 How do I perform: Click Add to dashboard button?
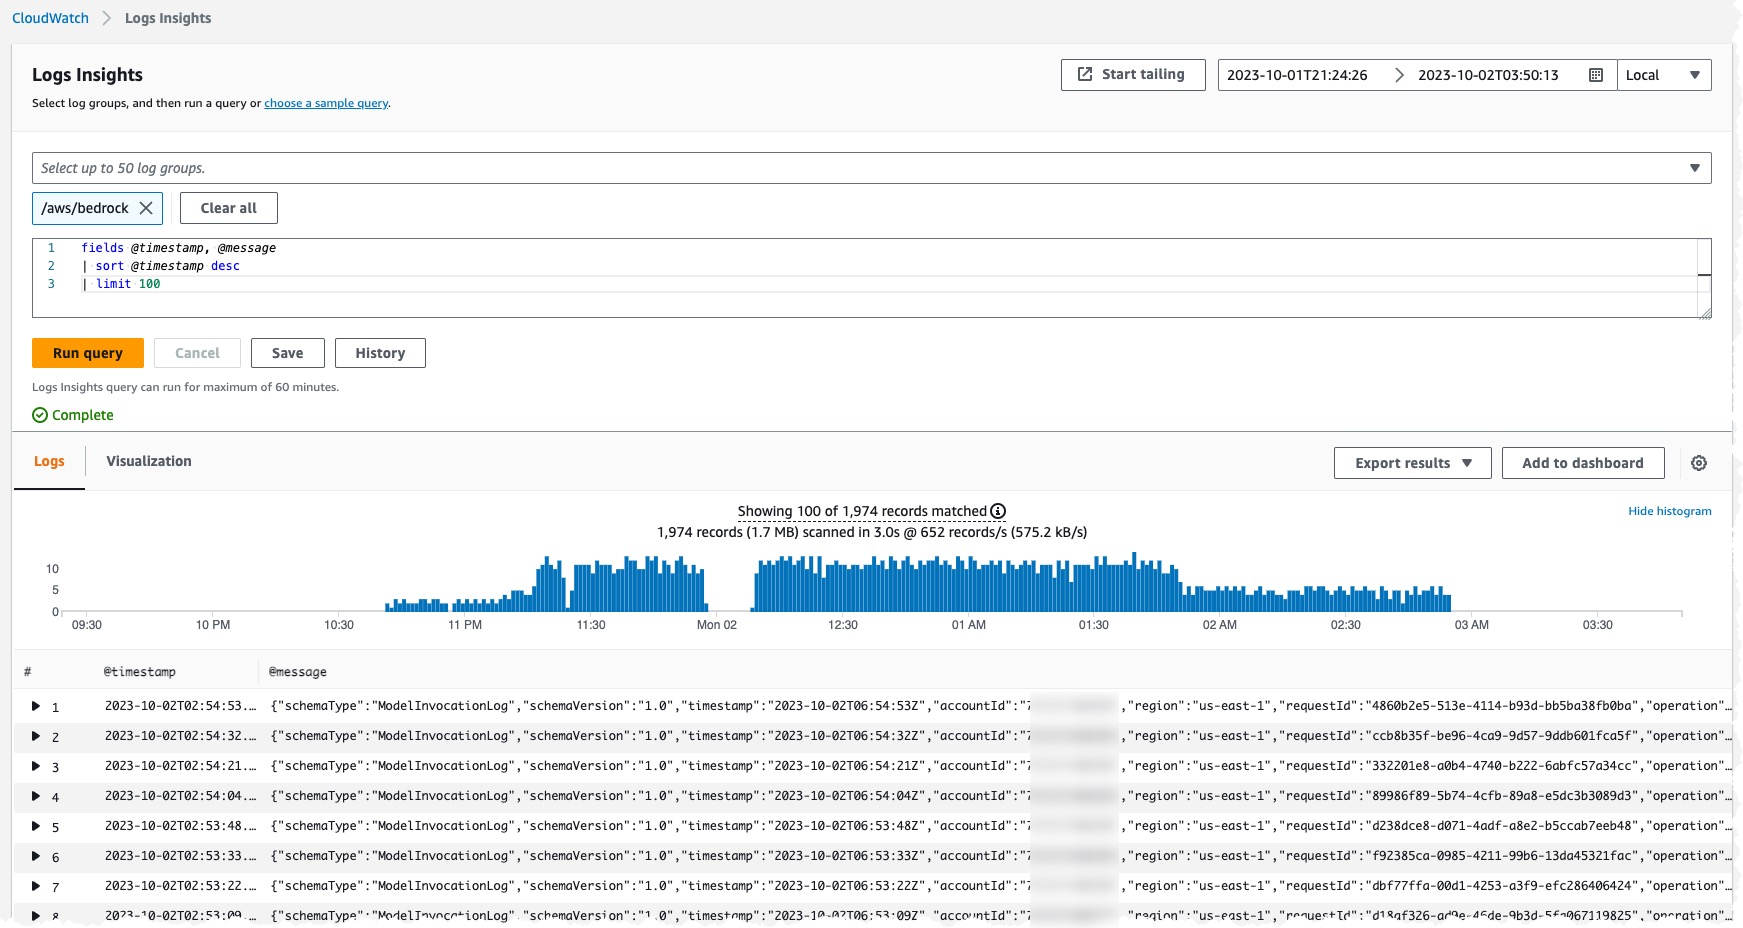(1583, 463)
